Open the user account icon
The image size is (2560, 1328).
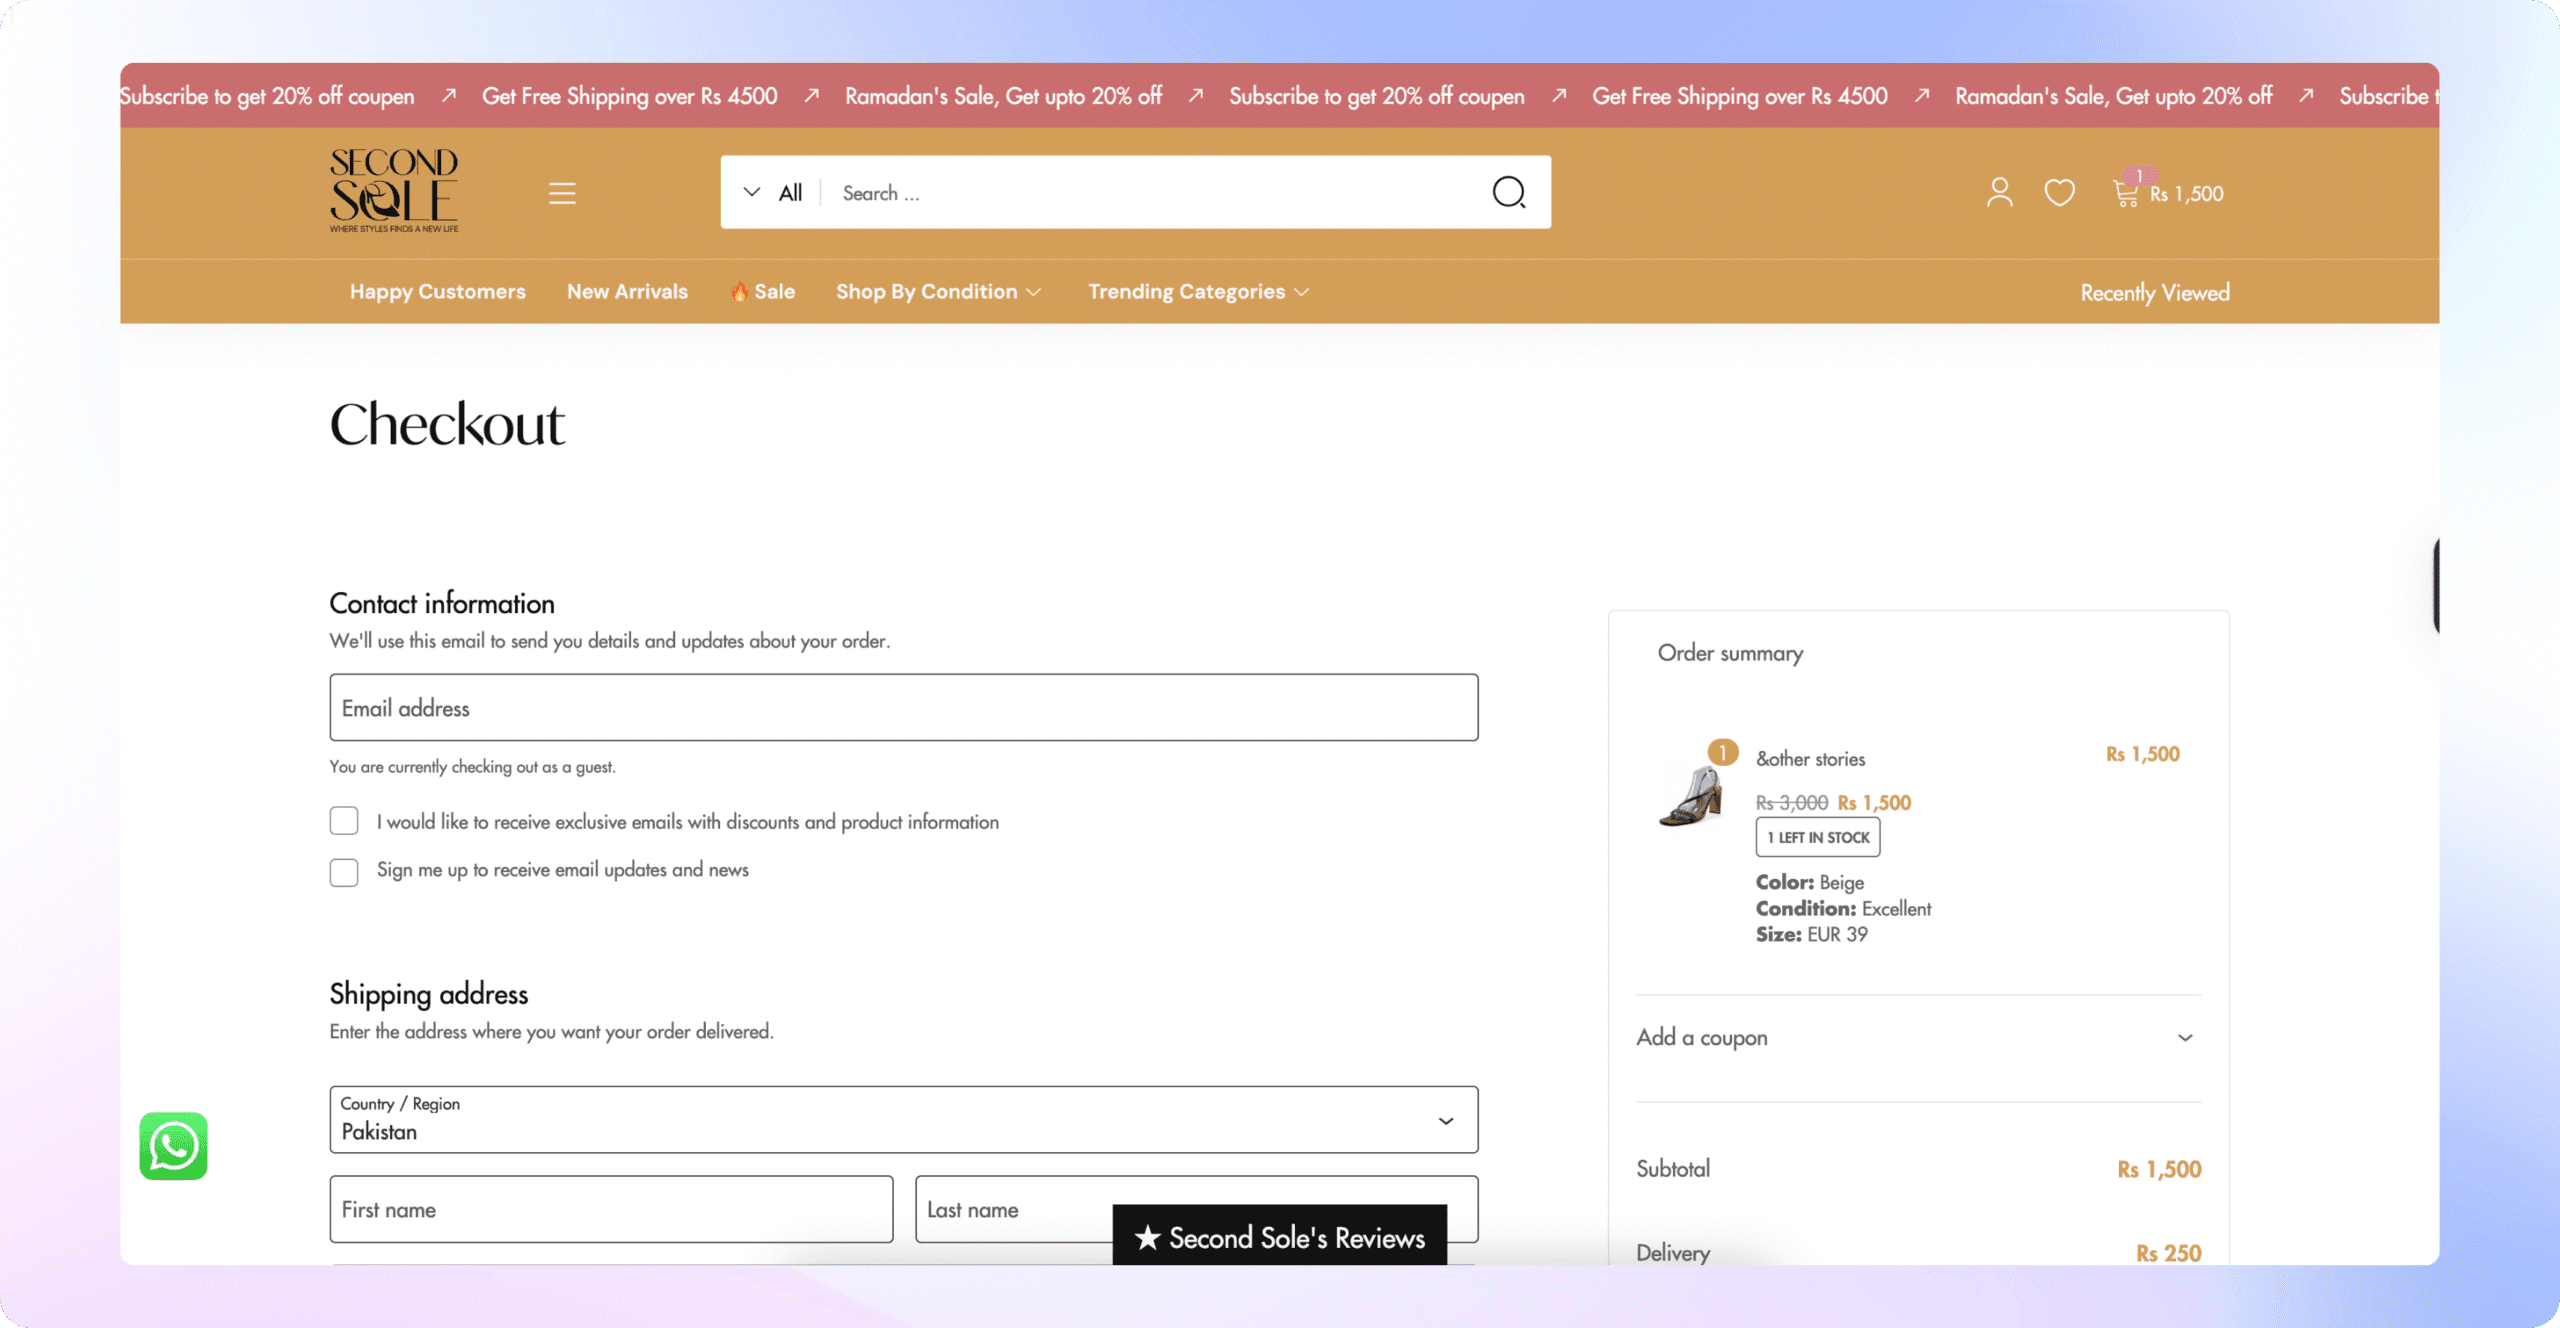[x=1999, y=192]
